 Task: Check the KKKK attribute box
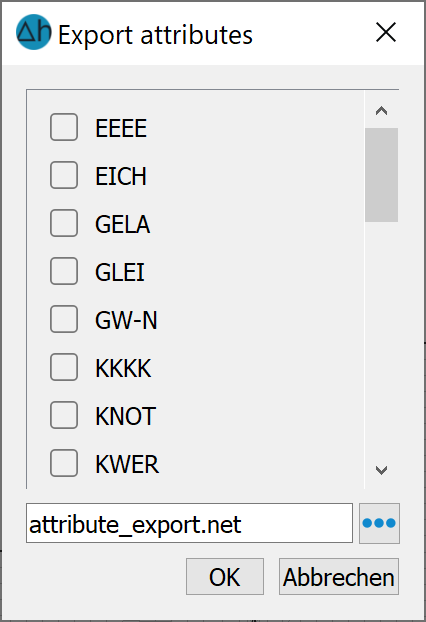[x=64, y=367]
